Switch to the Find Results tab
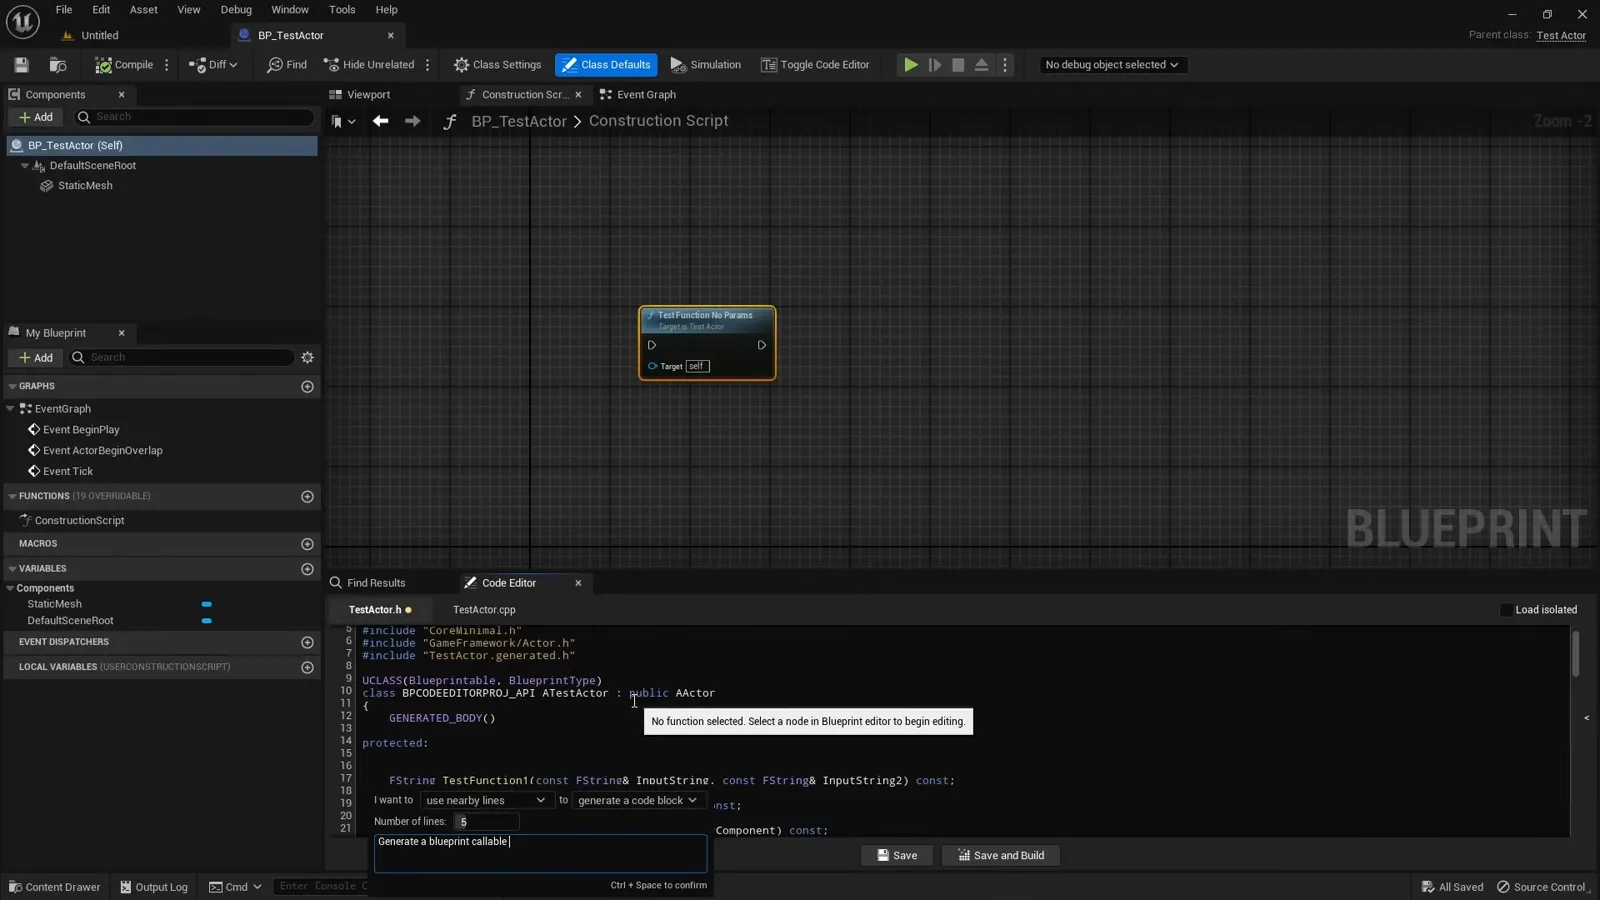The height and width of the screenshot is (900, 1600). [x=376, y=583]
